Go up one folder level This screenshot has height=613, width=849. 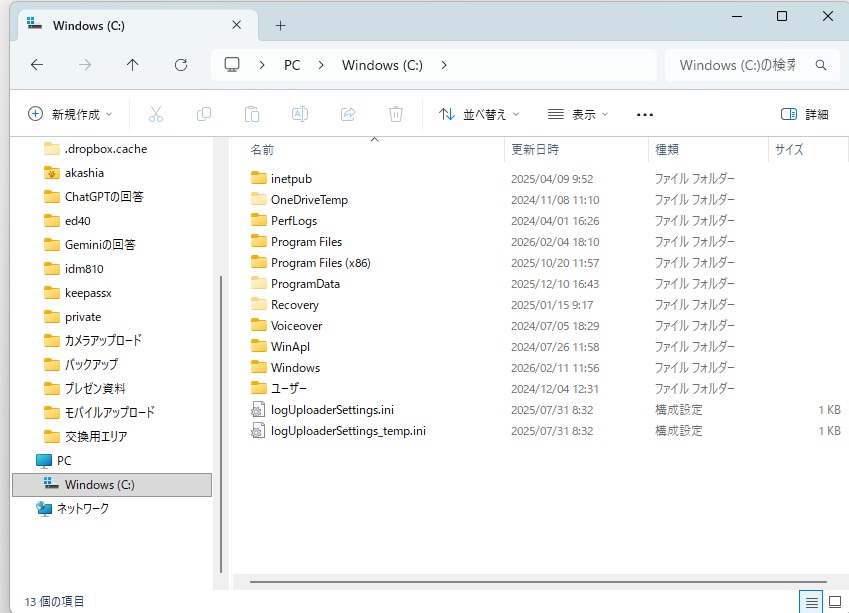click(x=133, y=65)
